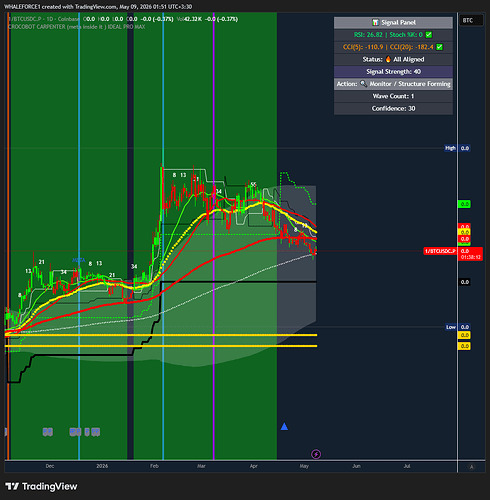Click the top green 0.0 price axis label

coord(465,204)
